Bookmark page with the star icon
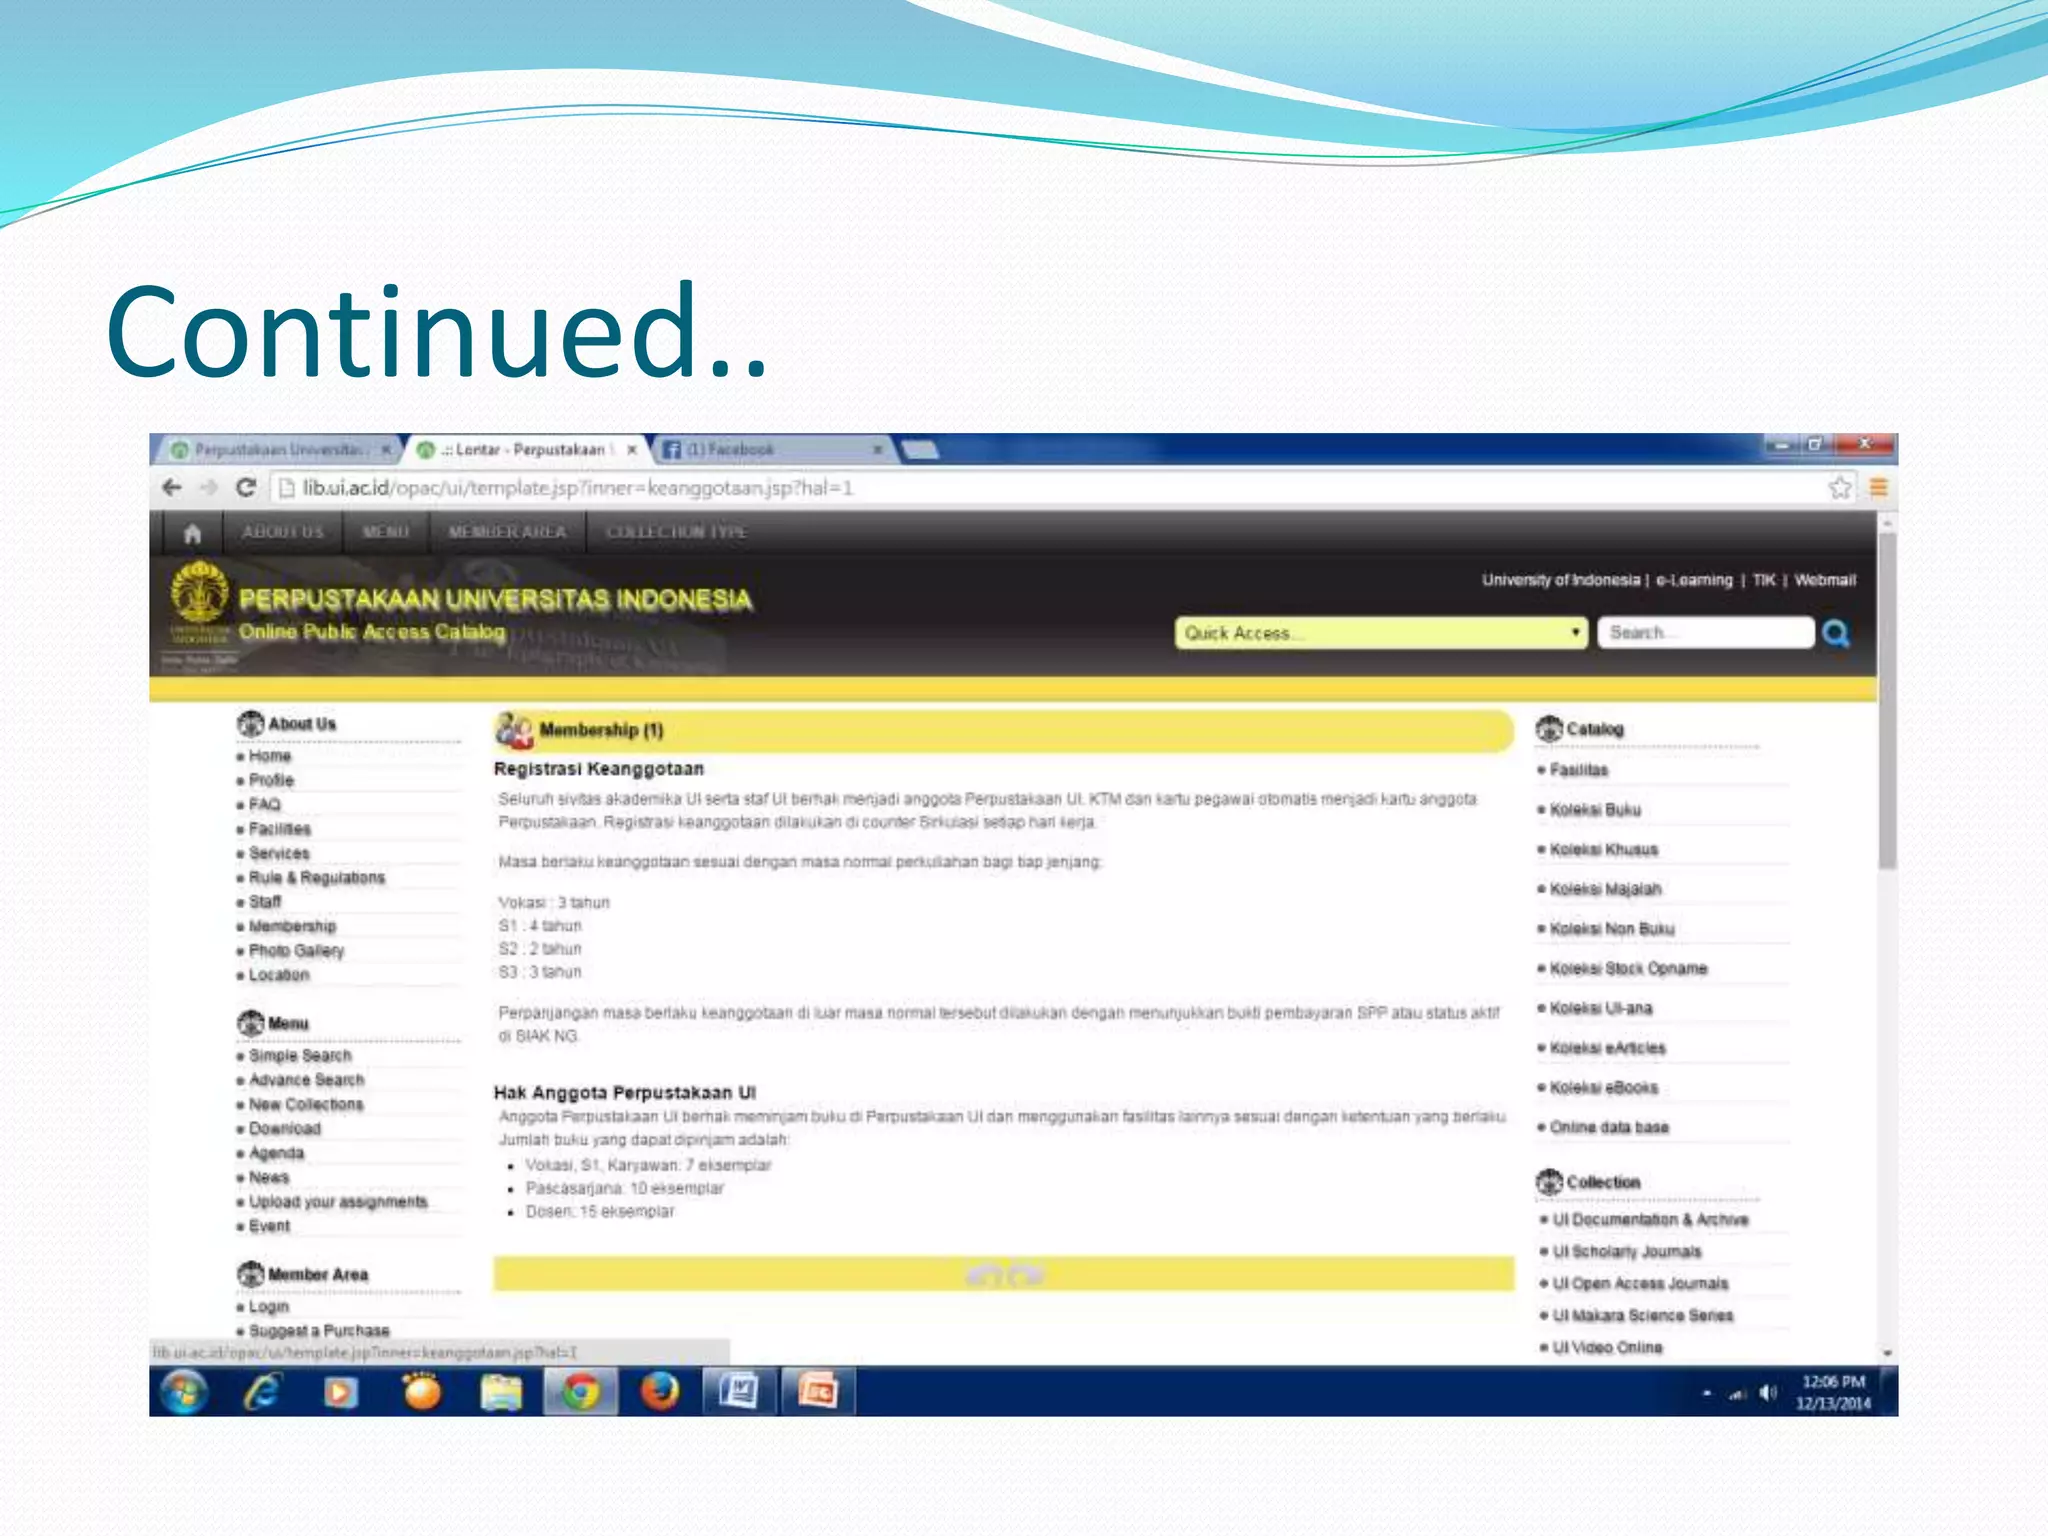 (x=1839, y=488)
